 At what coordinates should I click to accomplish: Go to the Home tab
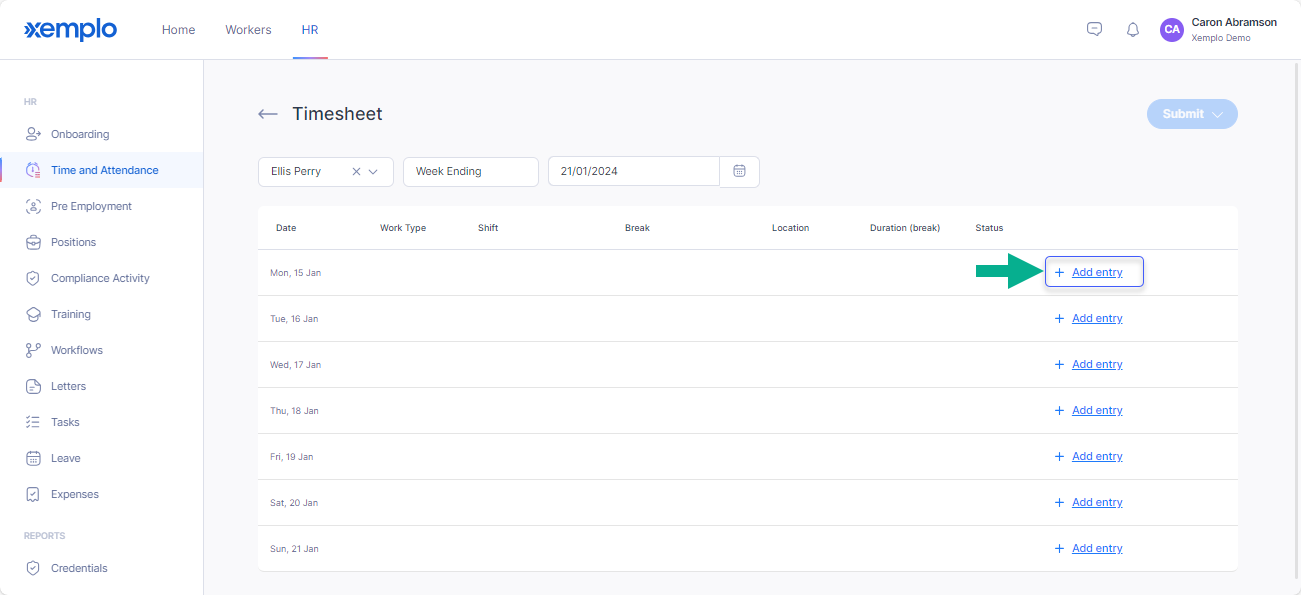[179, 30]
